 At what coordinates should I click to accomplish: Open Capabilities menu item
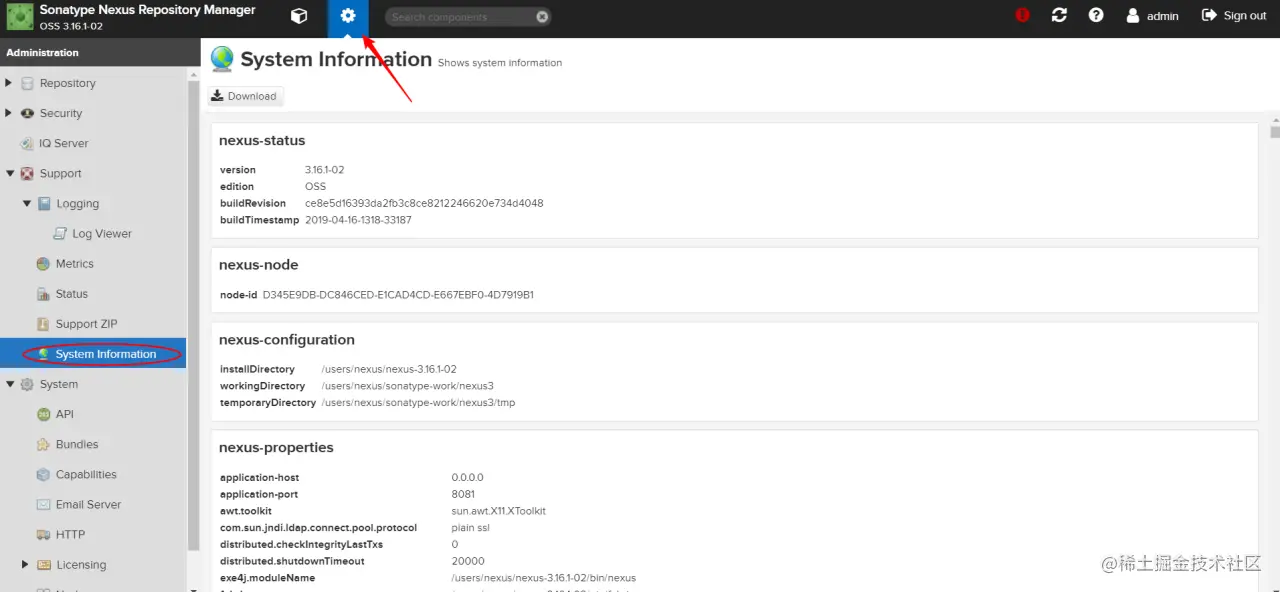[86, 474]
